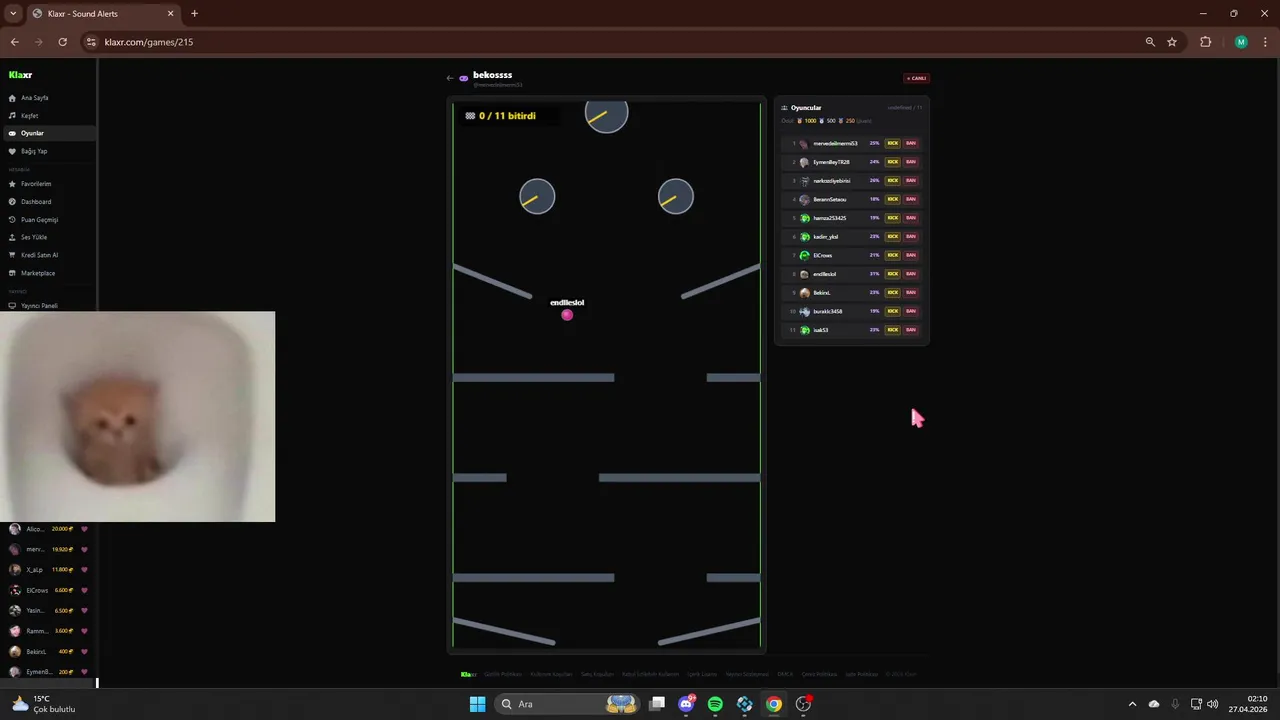
Task: Ban player mervedelimerm53
Action: 911,143
